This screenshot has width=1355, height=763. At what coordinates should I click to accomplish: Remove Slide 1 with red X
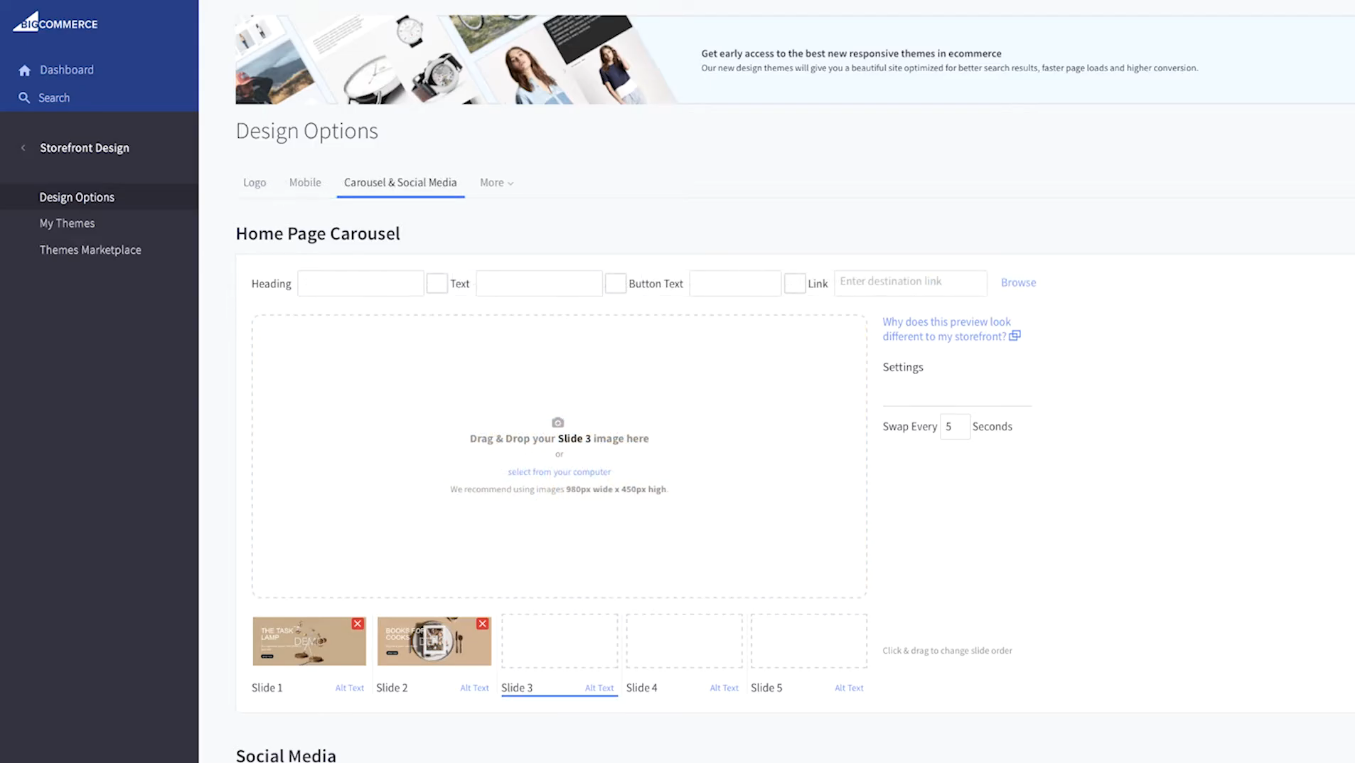pyautogui.click(x=357, y=624)
